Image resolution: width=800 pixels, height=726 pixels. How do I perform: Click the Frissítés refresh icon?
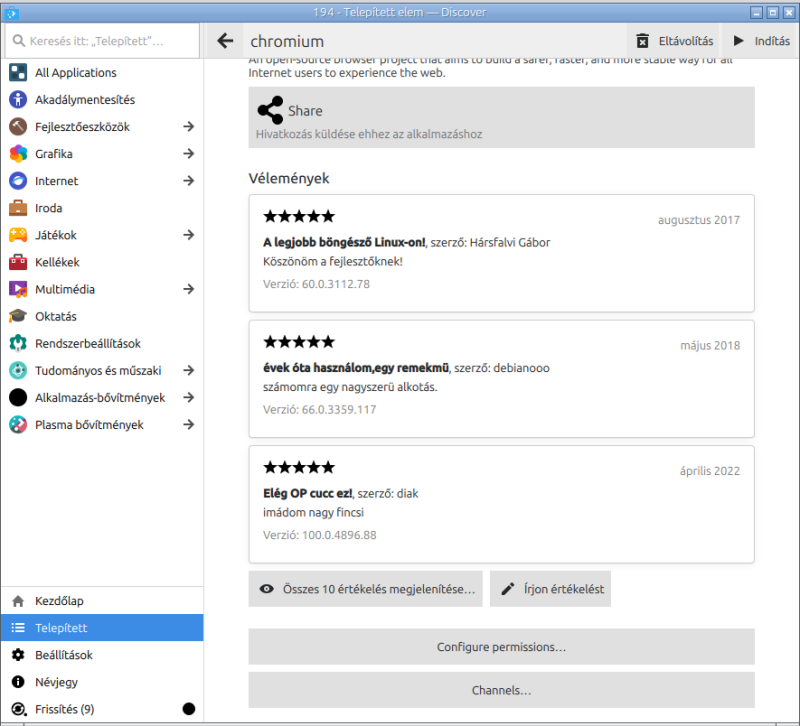click(x=18, y=709)
